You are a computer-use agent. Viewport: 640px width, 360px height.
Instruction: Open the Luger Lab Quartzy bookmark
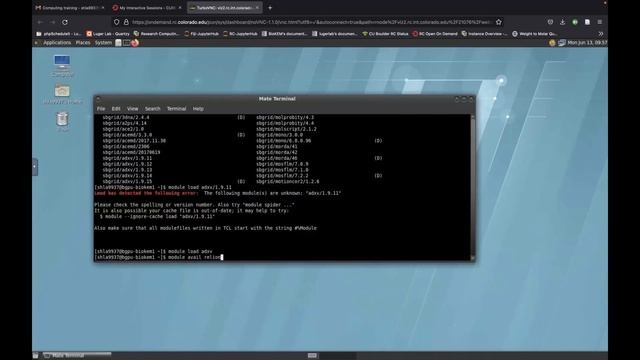coord(108,33)
